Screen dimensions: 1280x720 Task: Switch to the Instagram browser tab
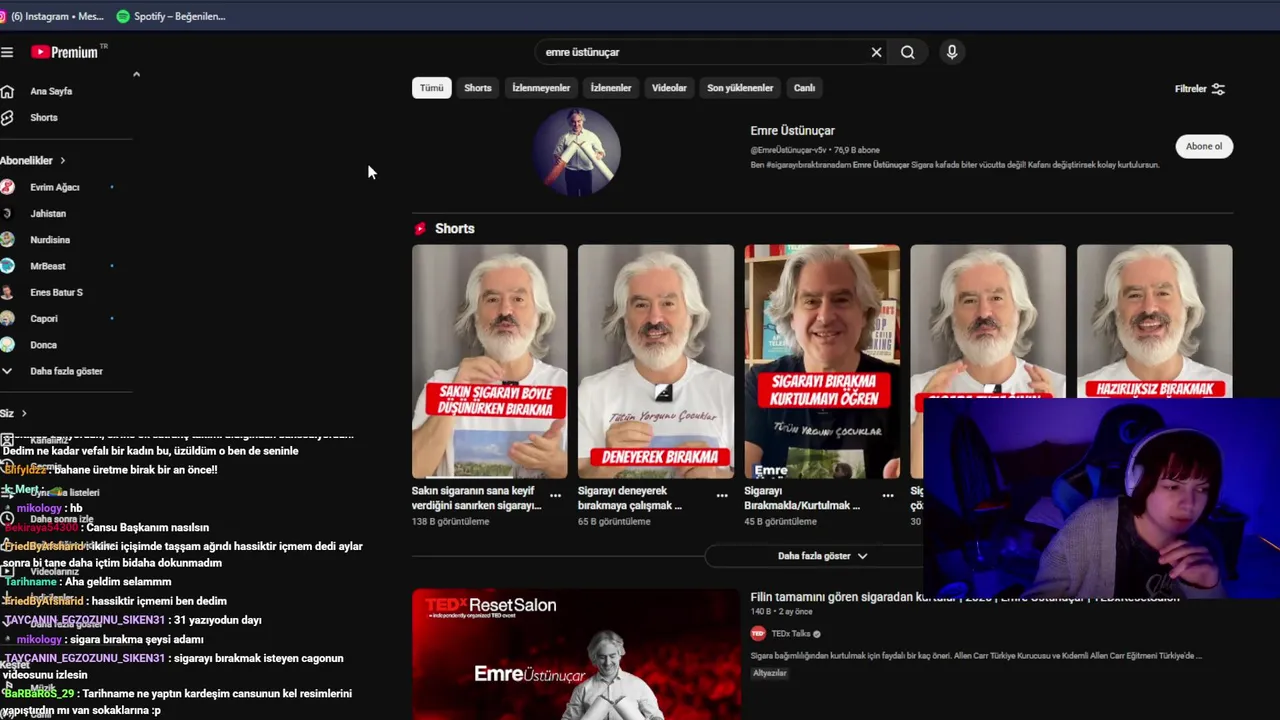(52, 16)
